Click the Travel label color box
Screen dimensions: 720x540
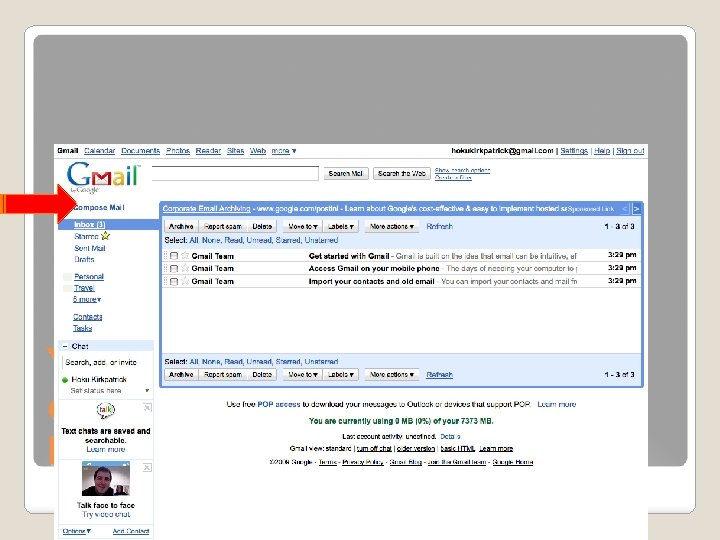point(68,288)
